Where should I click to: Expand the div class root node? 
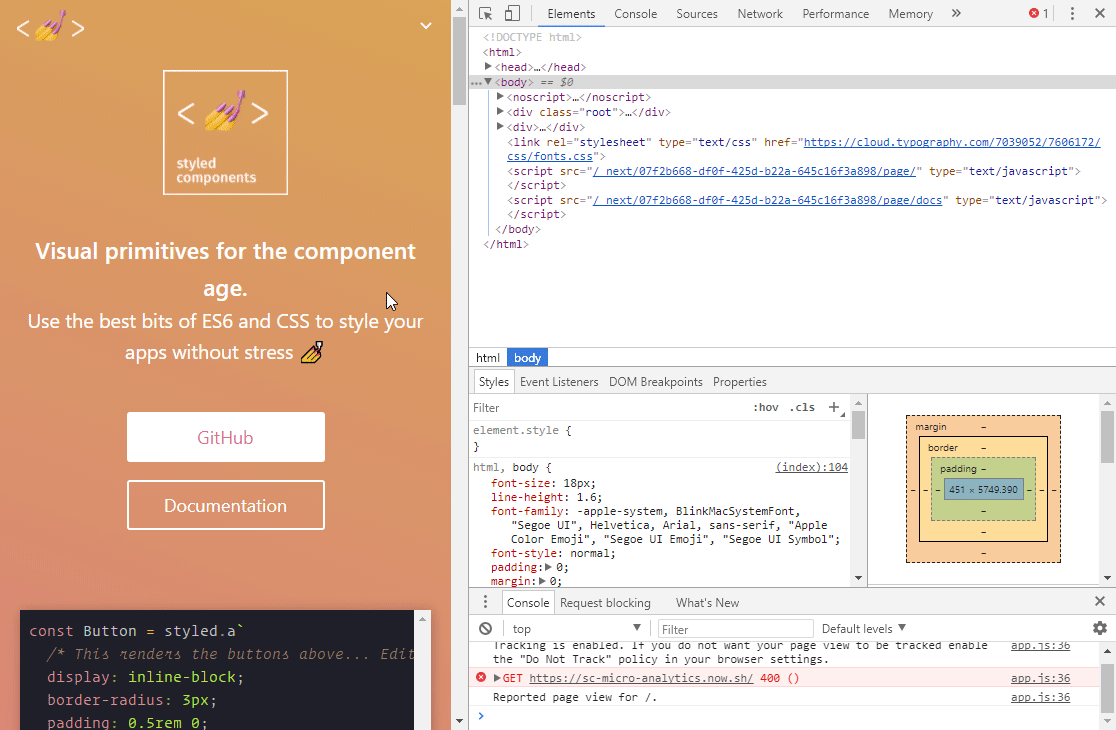tap(500, 112)
